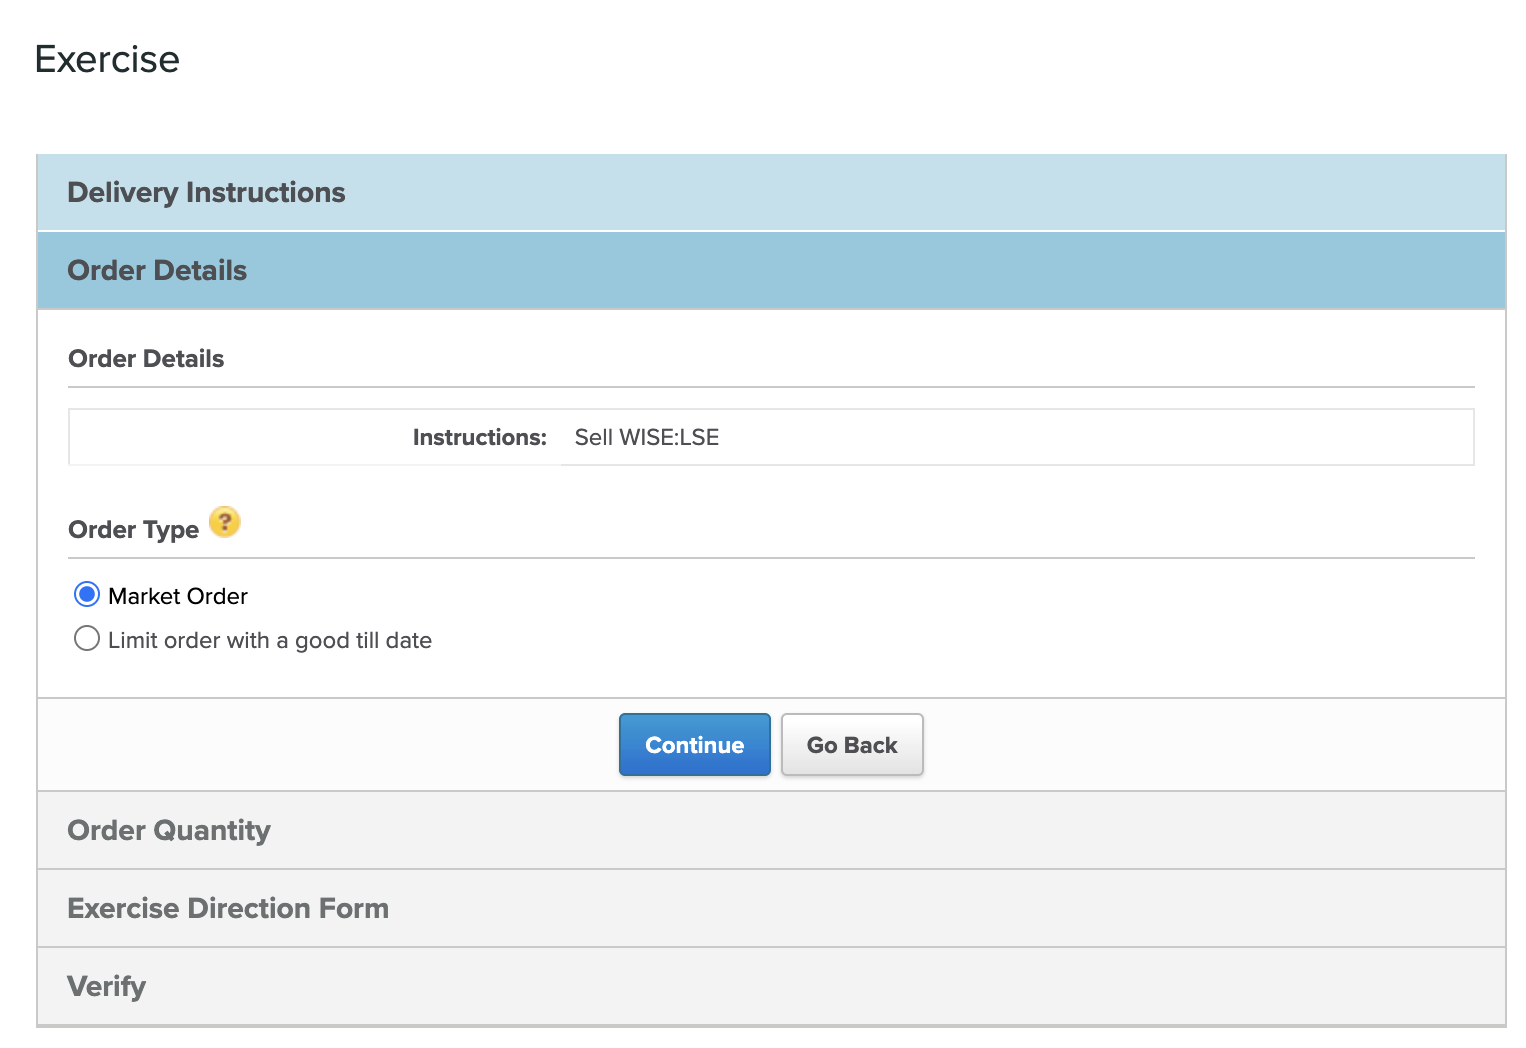Image resolution: width=1526 pixels, height=1048 pixels.
Task: Open the Order Type help icon
Action: pyautogui.click(x=225, y=522)
